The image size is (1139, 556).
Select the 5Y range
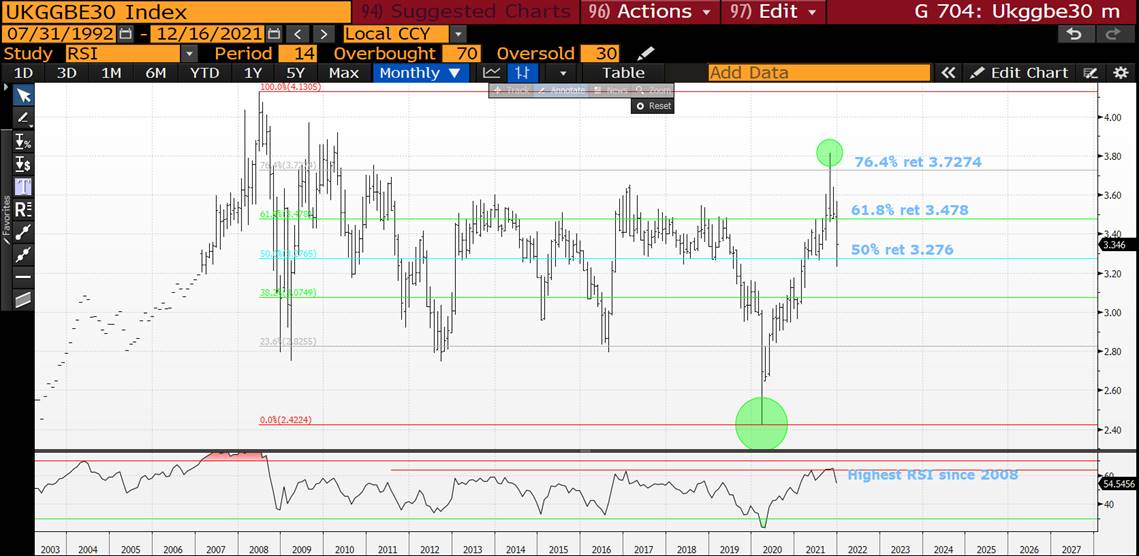(296, 73)
